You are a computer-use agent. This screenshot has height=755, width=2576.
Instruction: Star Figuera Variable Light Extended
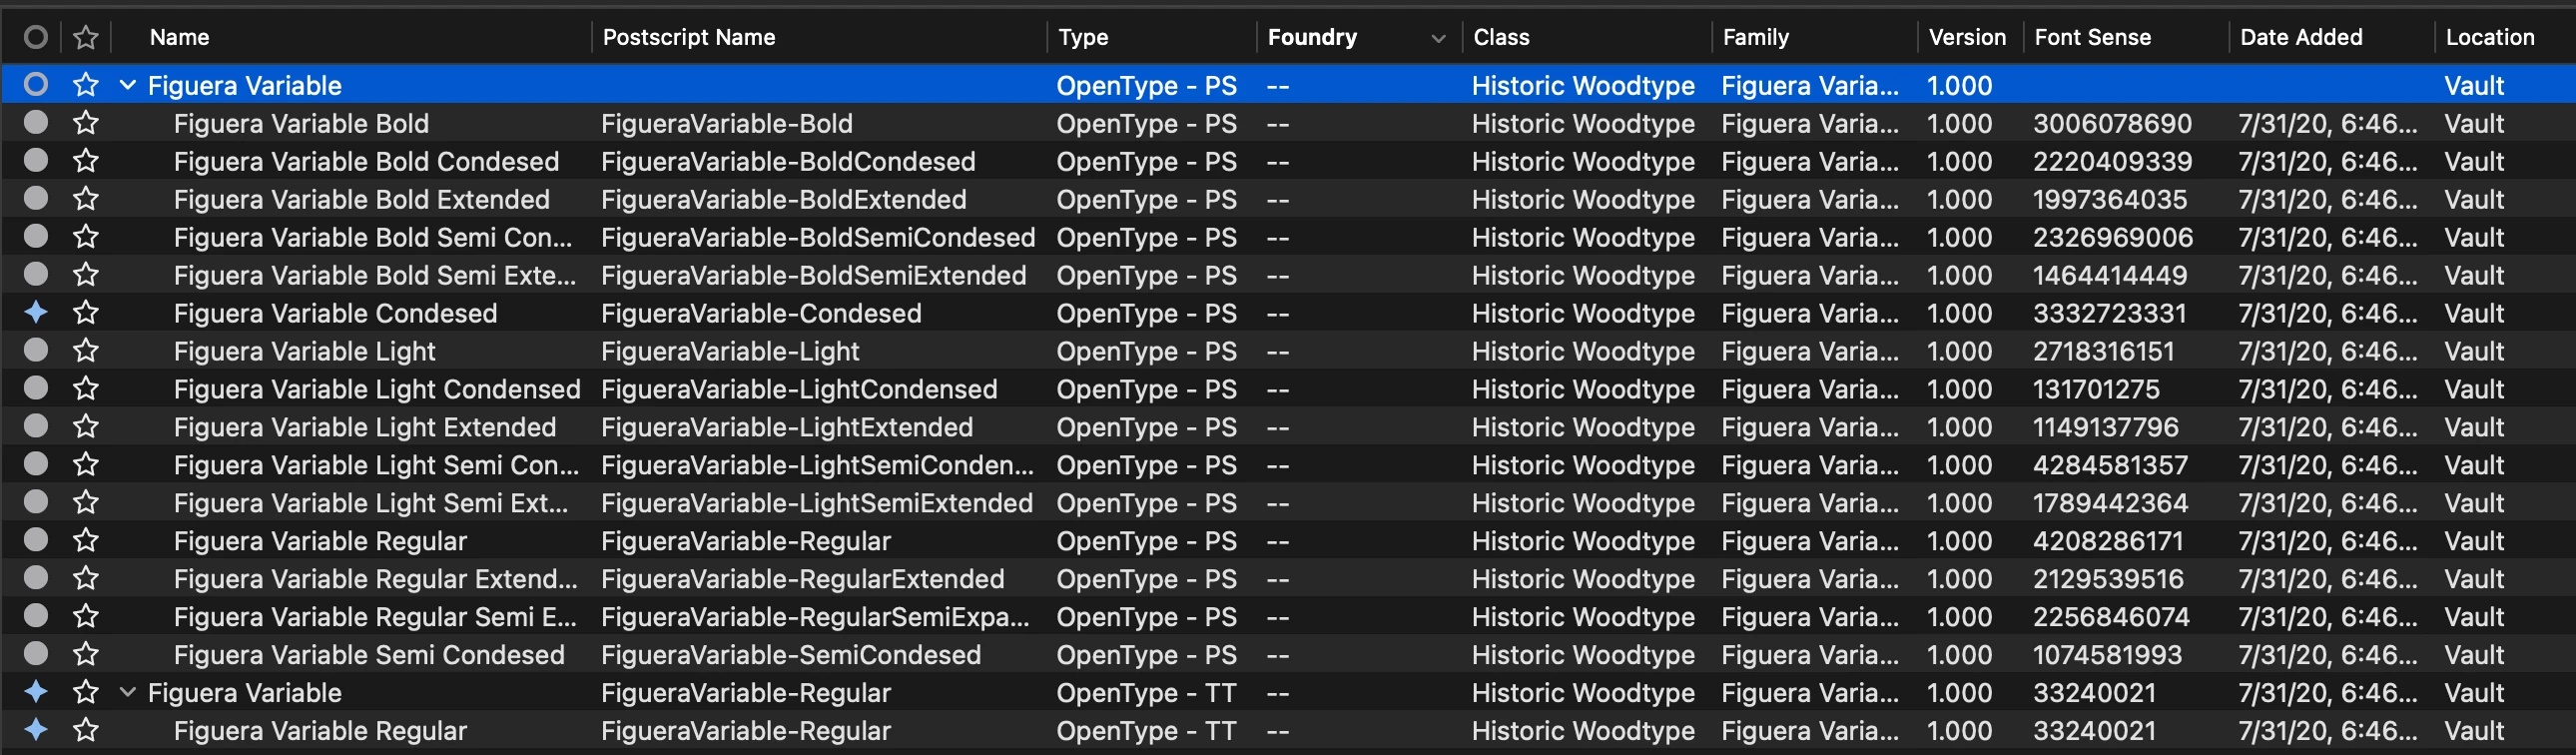pos(86,427)
